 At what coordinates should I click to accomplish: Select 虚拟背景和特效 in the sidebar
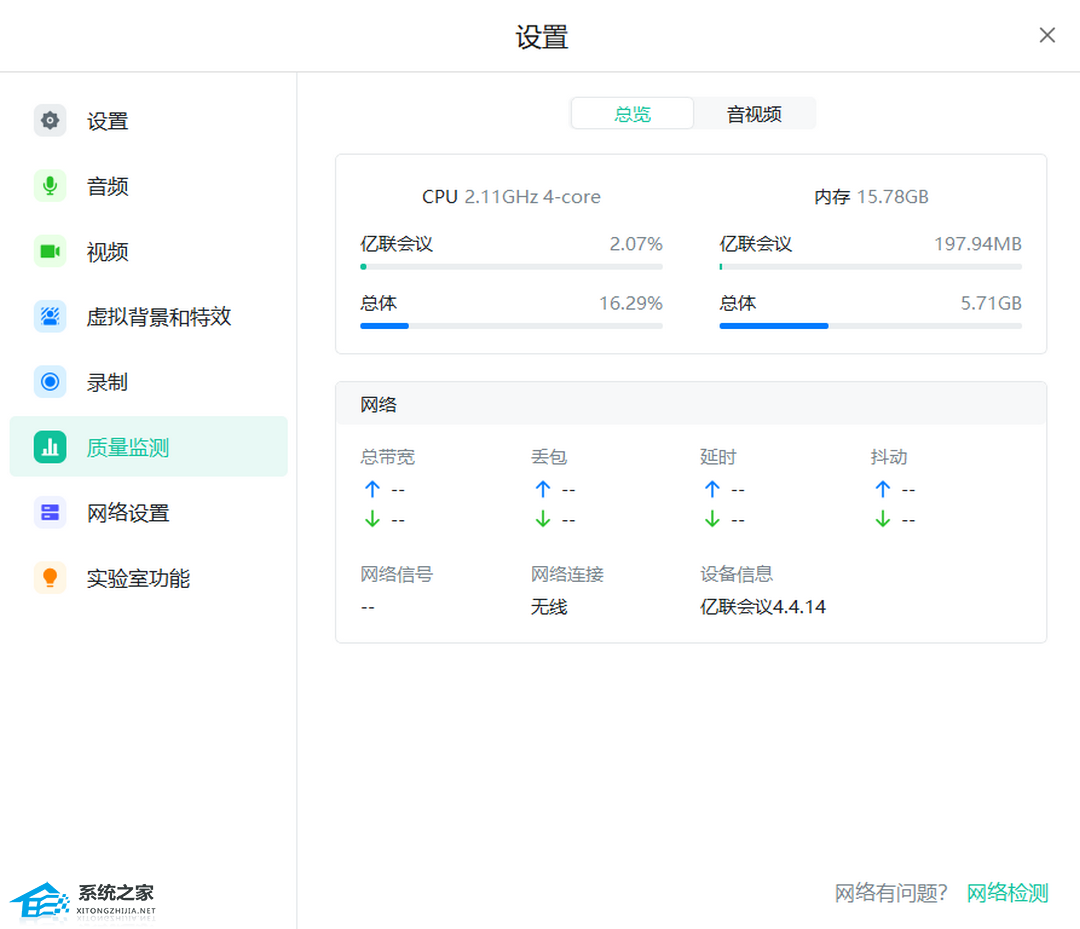pos(149,316)
